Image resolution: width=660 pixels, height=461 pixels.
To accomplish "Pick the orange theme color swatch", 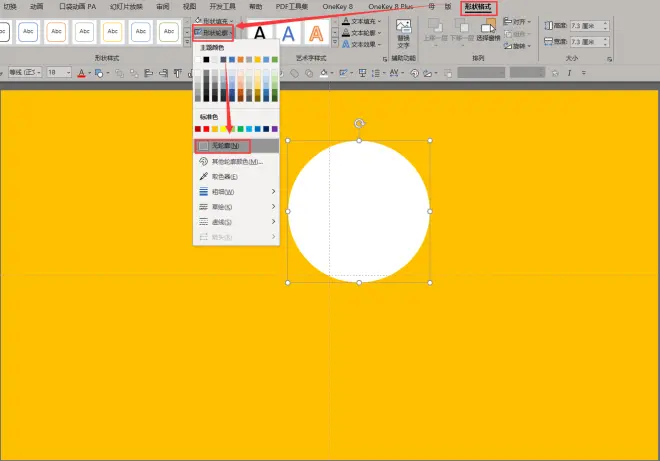I will click(240, 59).
